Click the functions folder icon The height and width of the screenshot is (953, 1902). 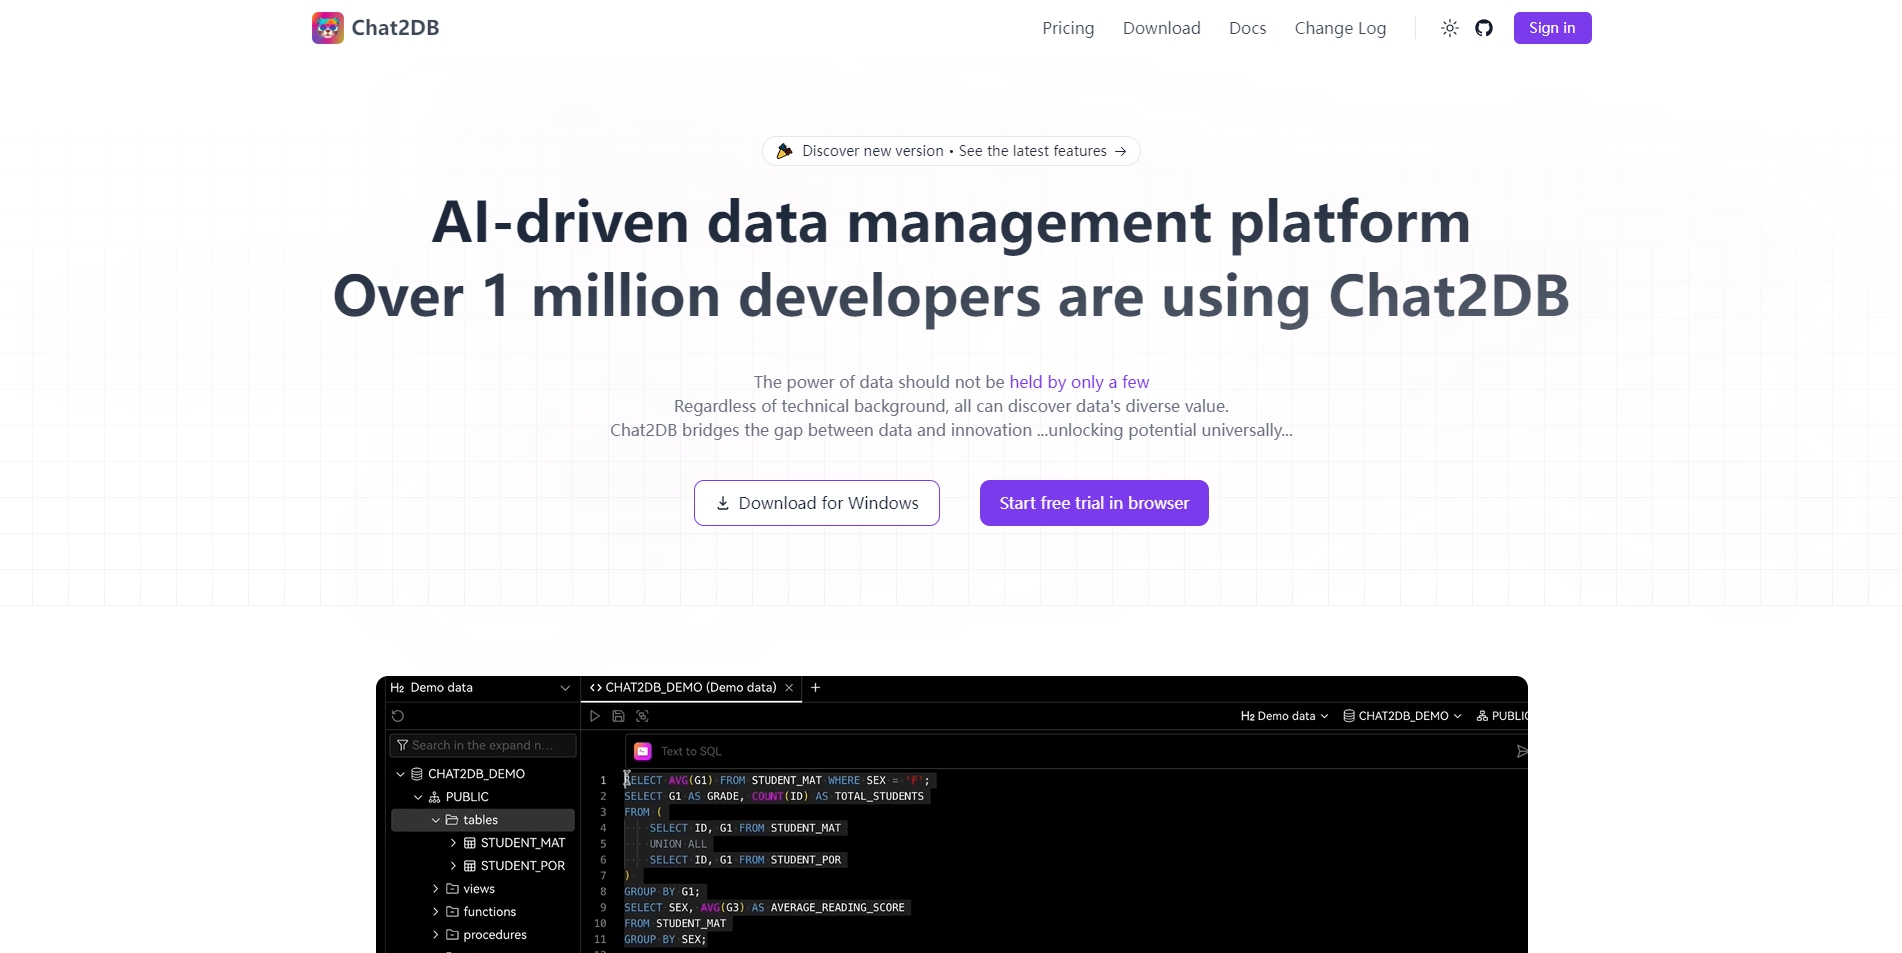(452, 912)
